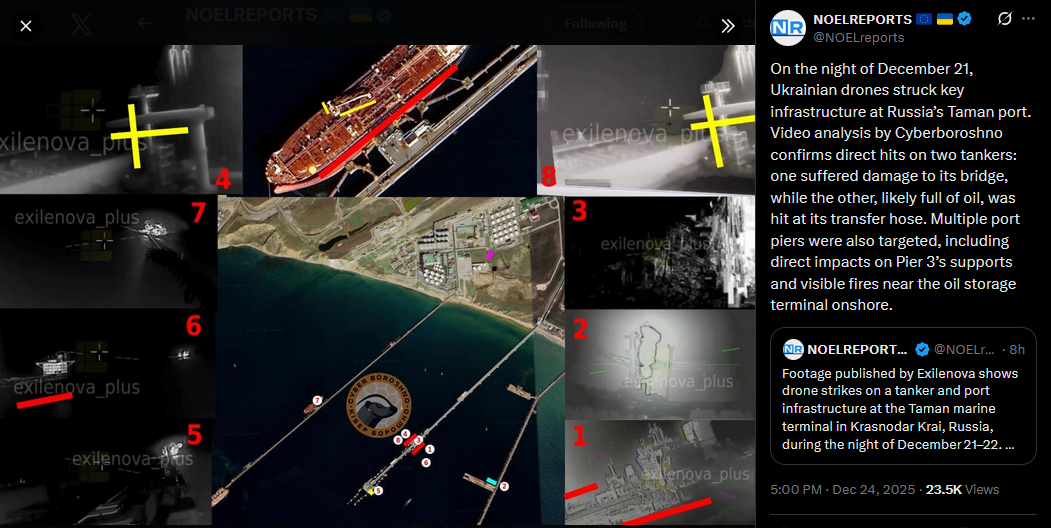Click the NOELREPORTS display name in sidebar header
1051x528 pixels.
click(x=862, y=19)
